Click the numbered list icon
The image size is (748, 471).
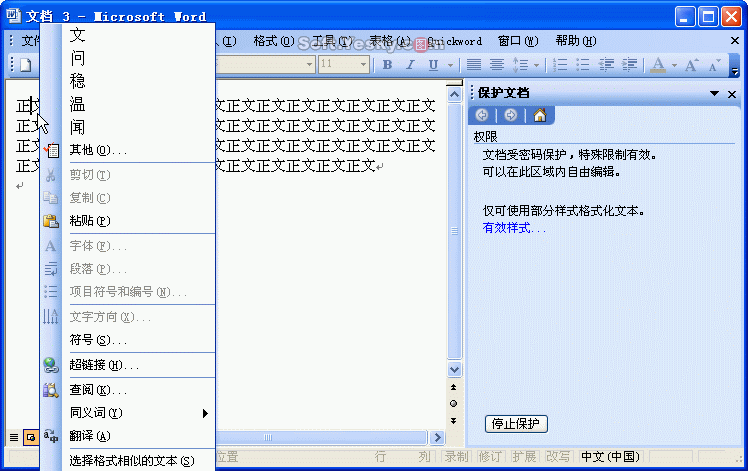pyautogui.click(x=561, y=65)
